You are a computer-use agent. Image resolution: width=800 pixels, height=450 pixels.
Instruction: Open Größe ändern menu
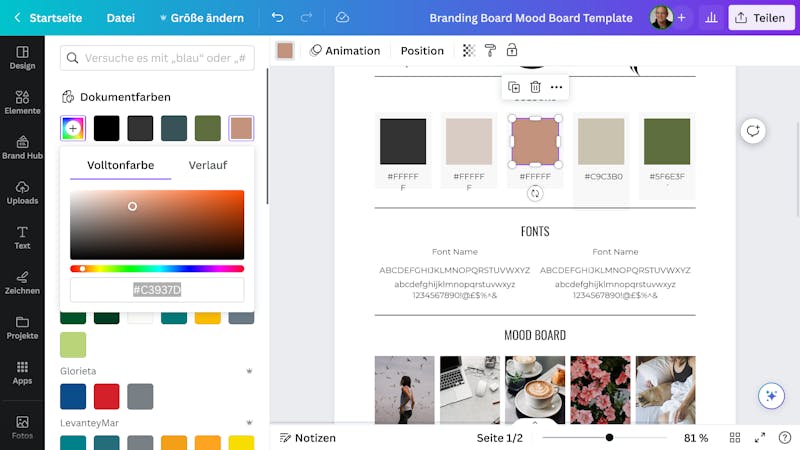202,18
